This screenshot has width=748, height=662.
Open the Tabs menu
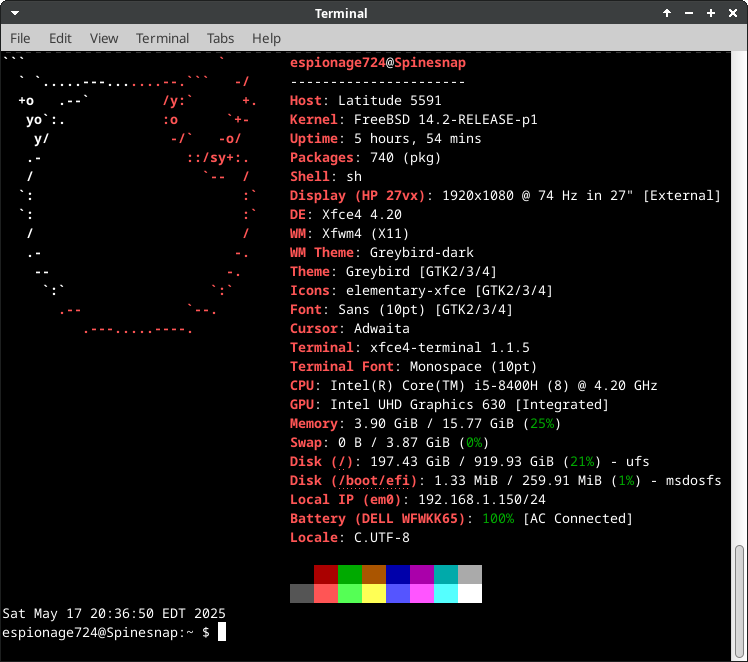tap(220, 38)
